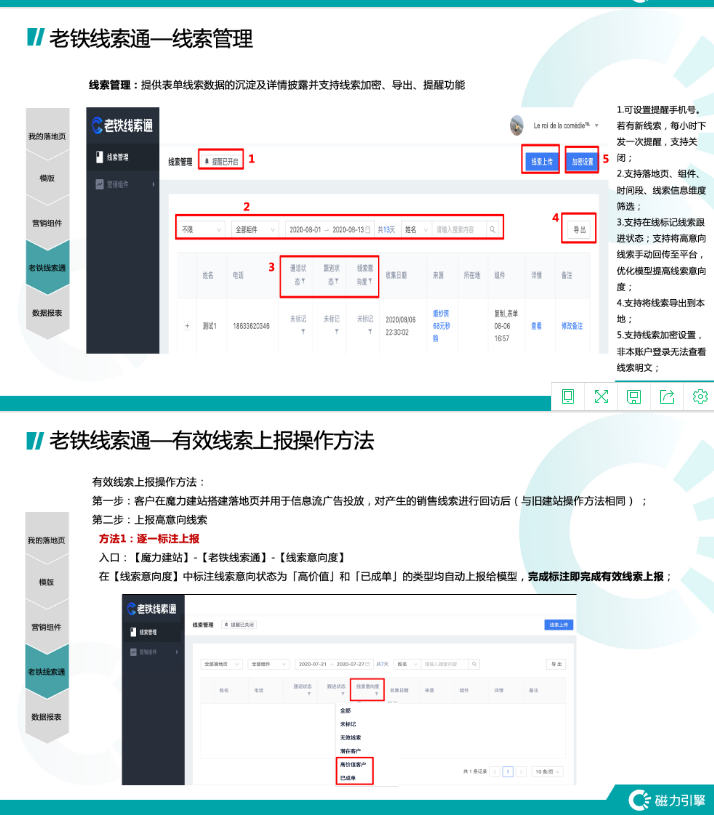Viewport: 714px width, 815px height.
Task: Choose 全部 from the intent filter menu
Action: point(346,710)
